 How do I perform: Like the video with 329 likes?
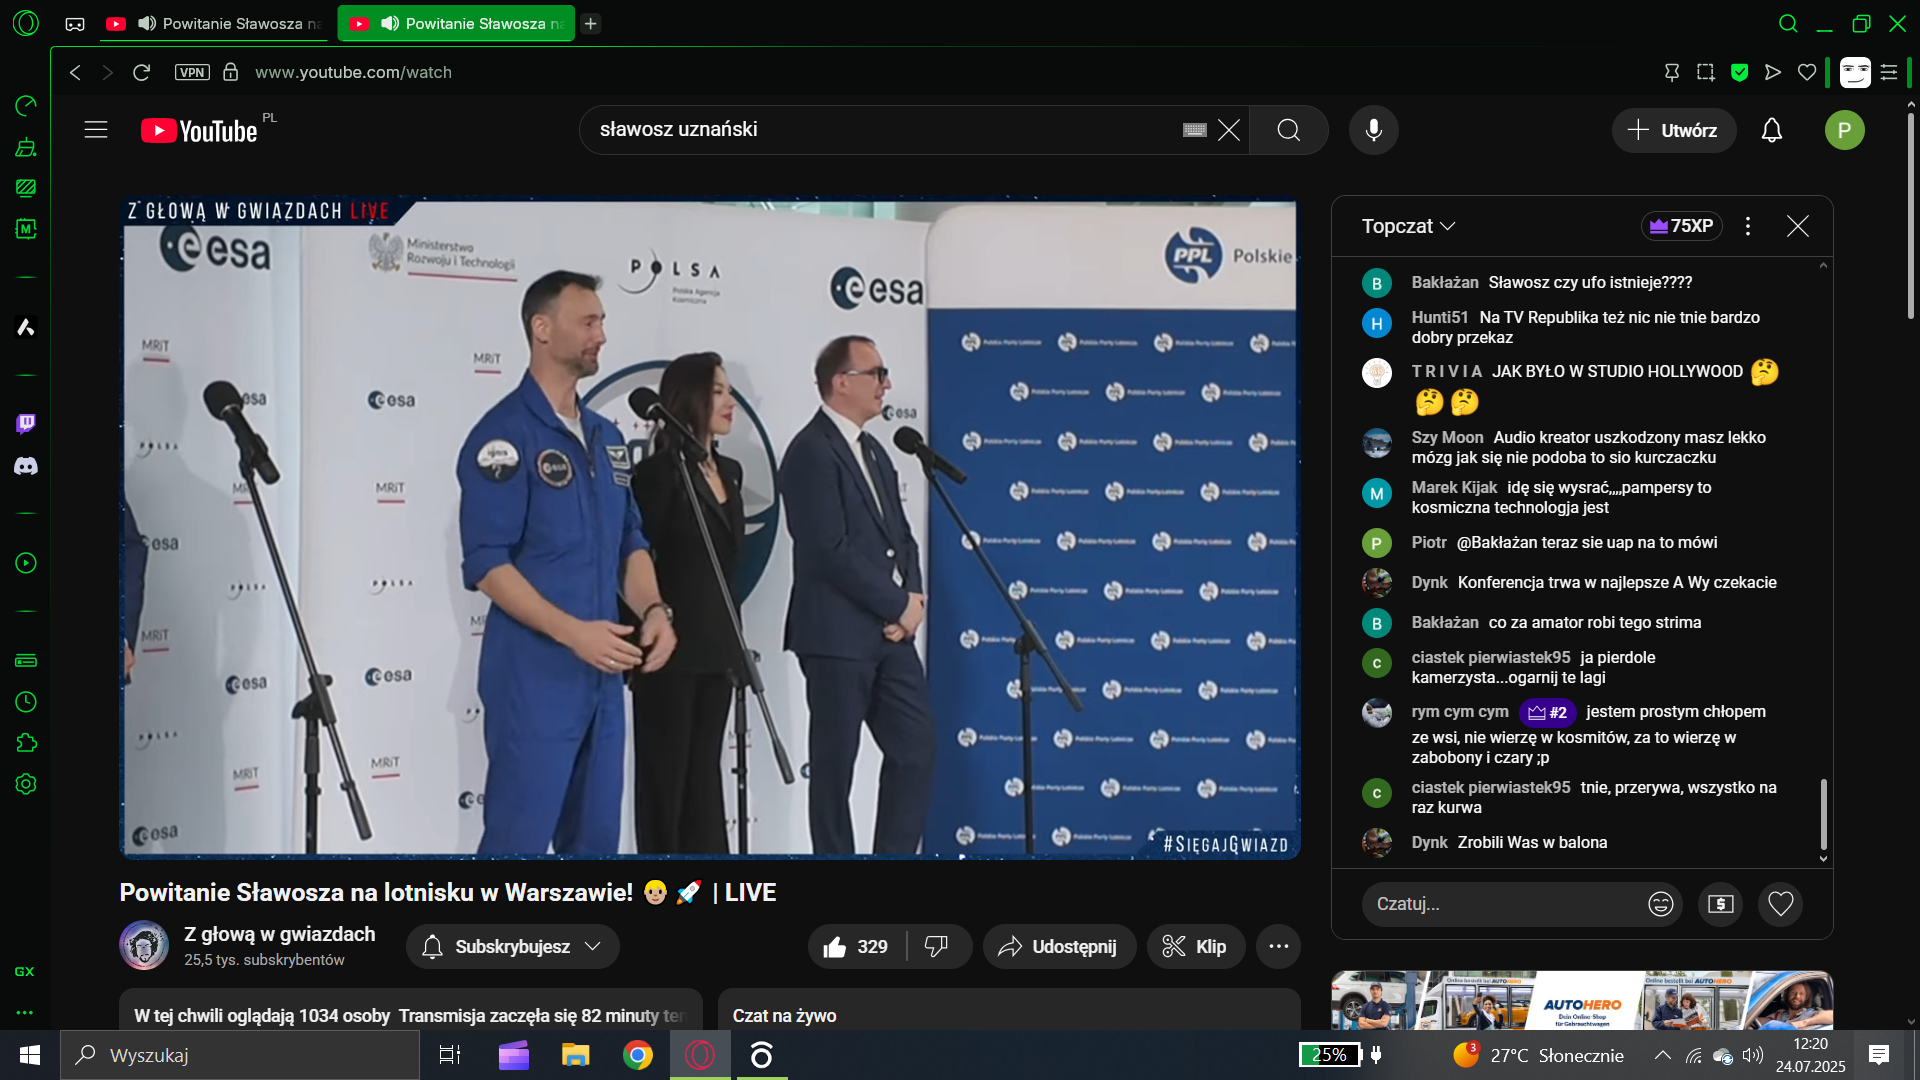tap(856, 947)
